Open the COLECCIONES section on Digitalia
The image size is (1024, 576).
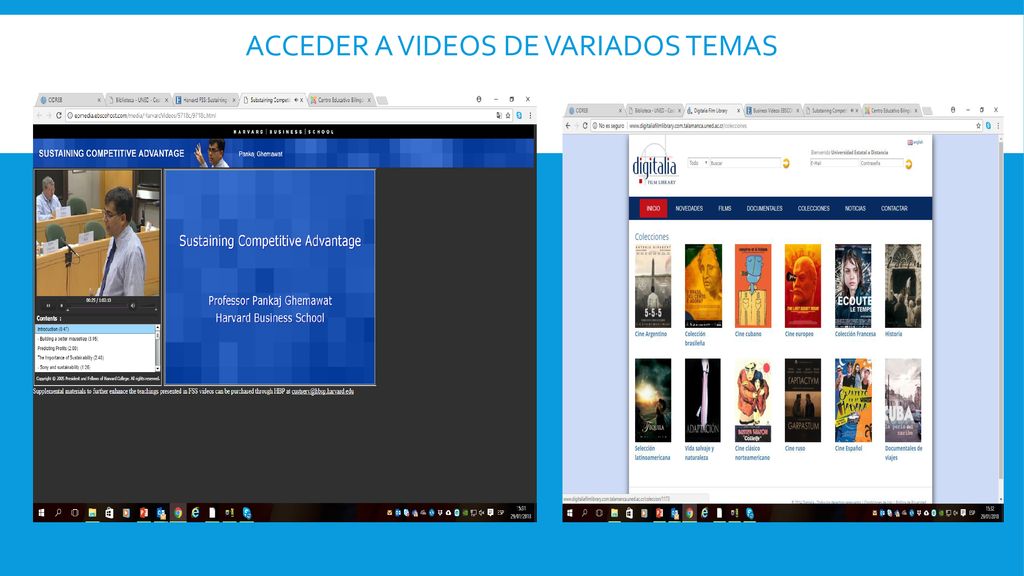point(813,208)
